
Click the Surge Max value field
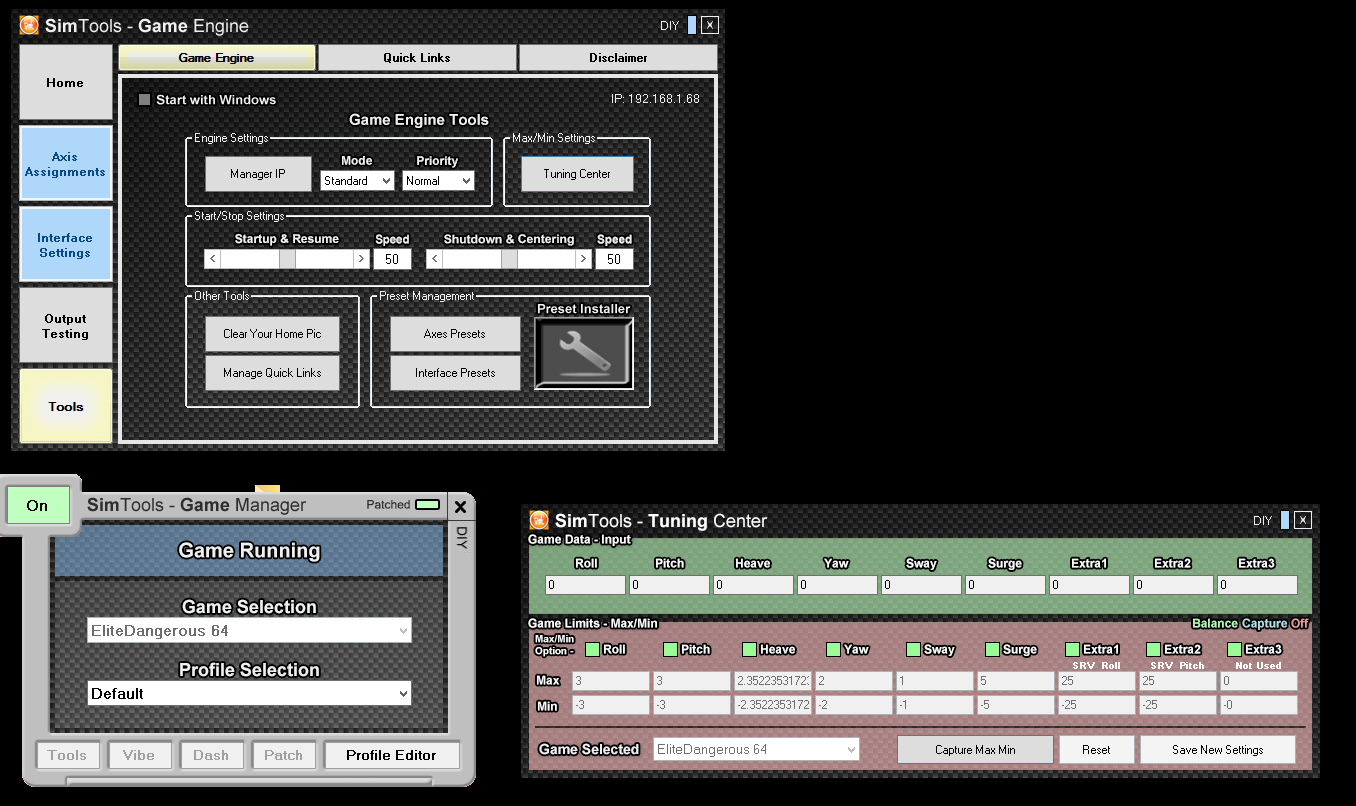(1014, 681)
